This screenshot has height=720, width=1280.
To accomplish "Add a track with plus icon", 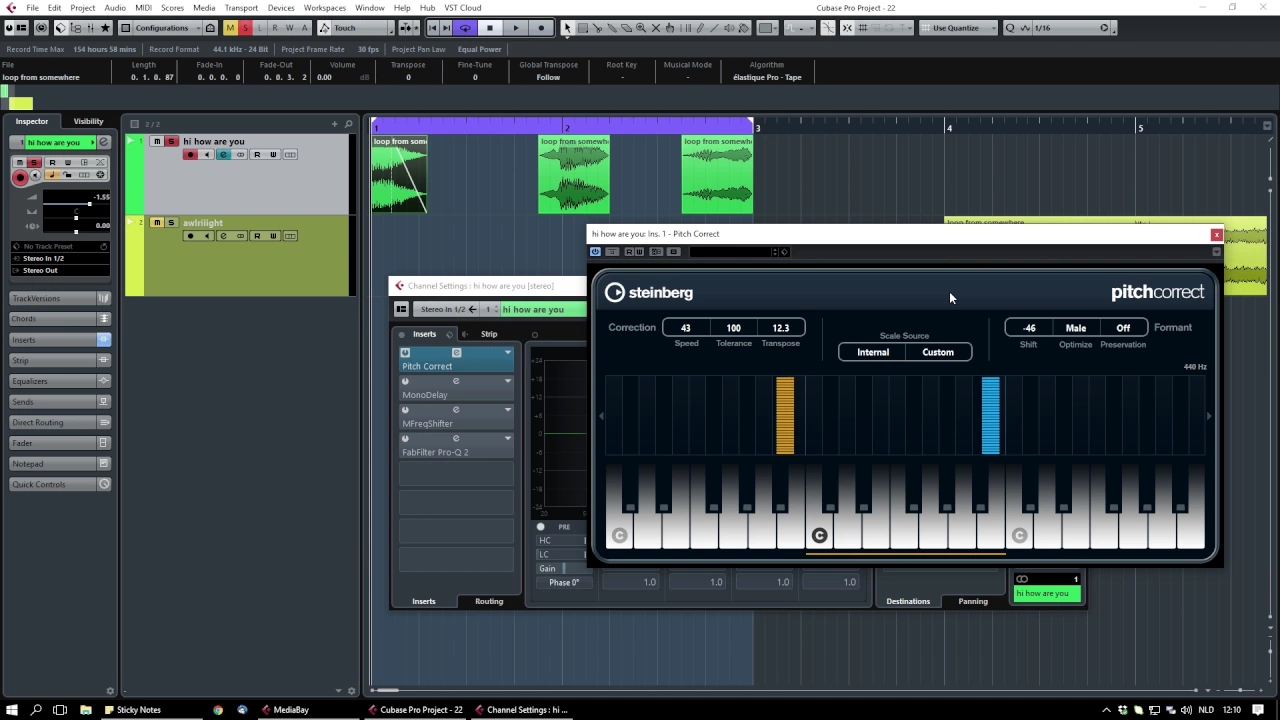I will pyautogui.click(x=335, y=124).
